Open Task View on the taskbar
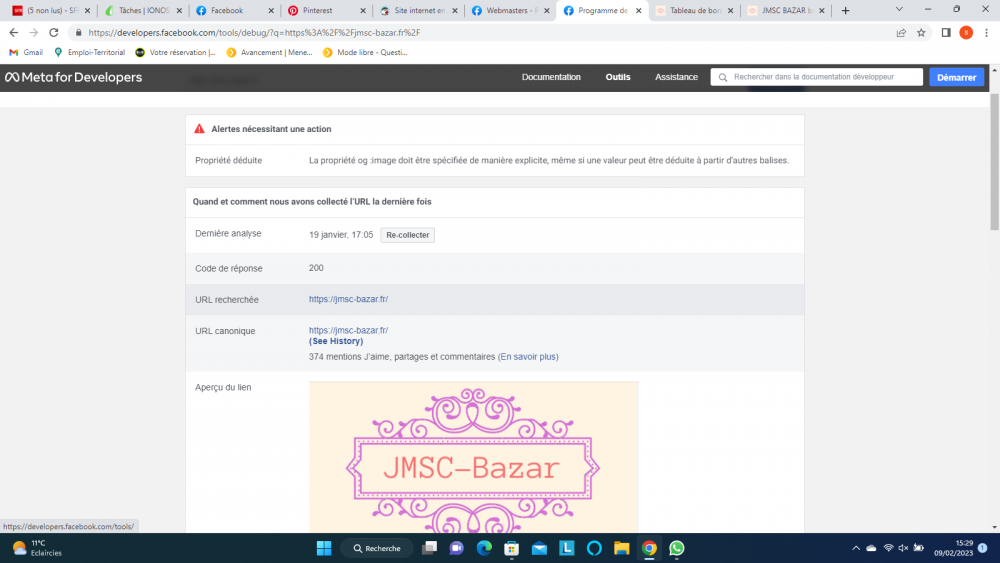The width and height of the screenshot is (1000, 563). click(430, 548)
